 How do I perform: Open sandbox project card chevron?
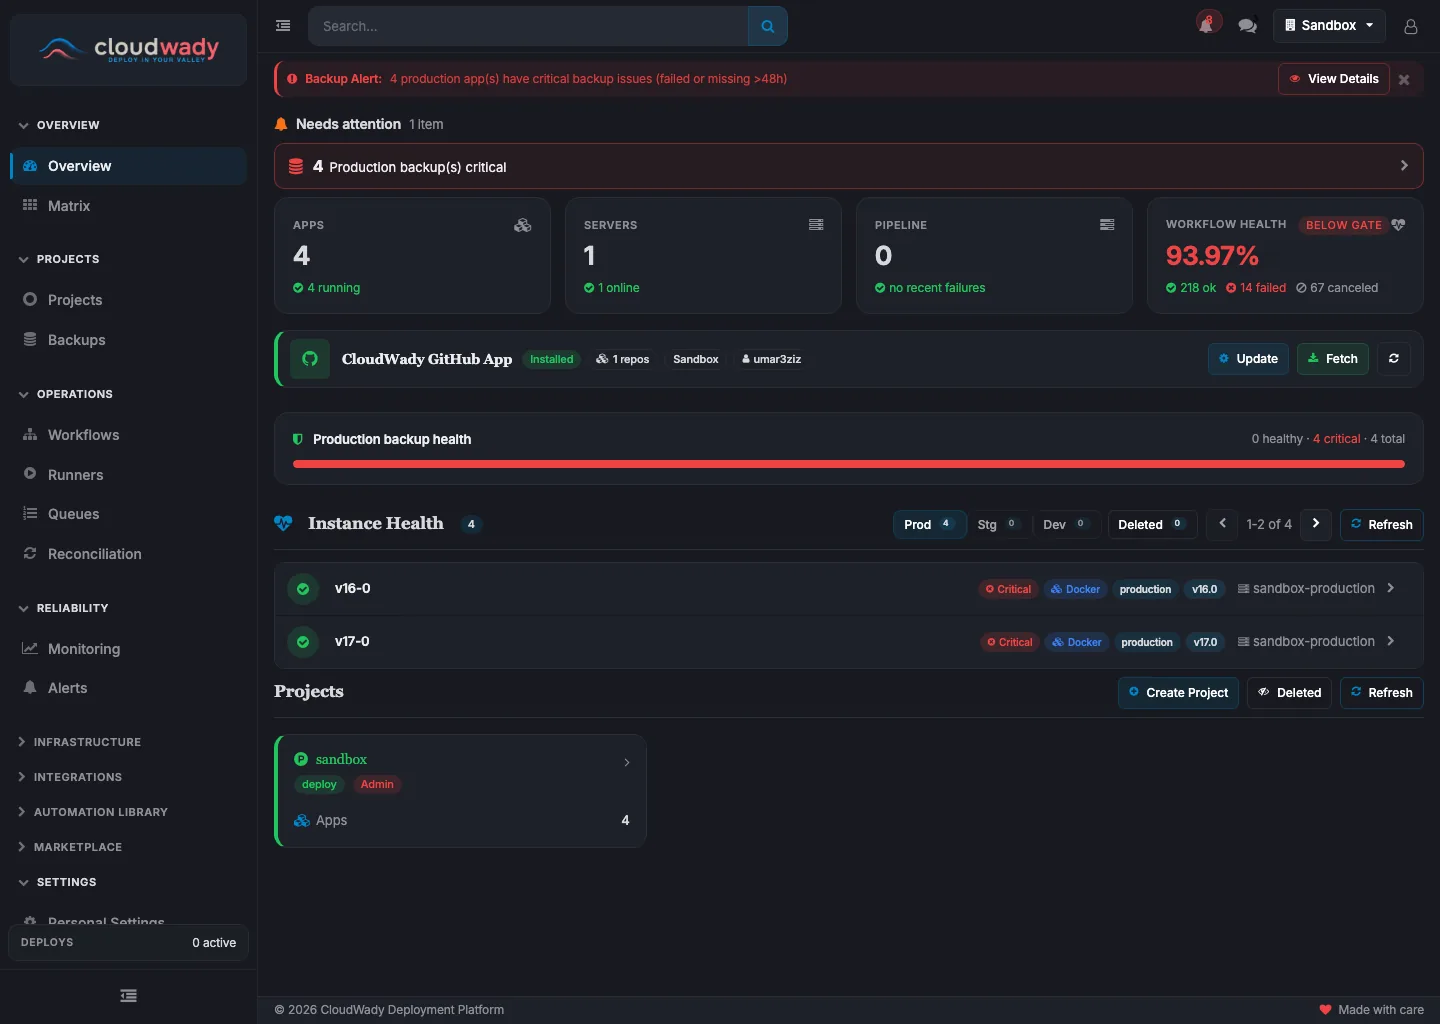click(x=627, y=762)
